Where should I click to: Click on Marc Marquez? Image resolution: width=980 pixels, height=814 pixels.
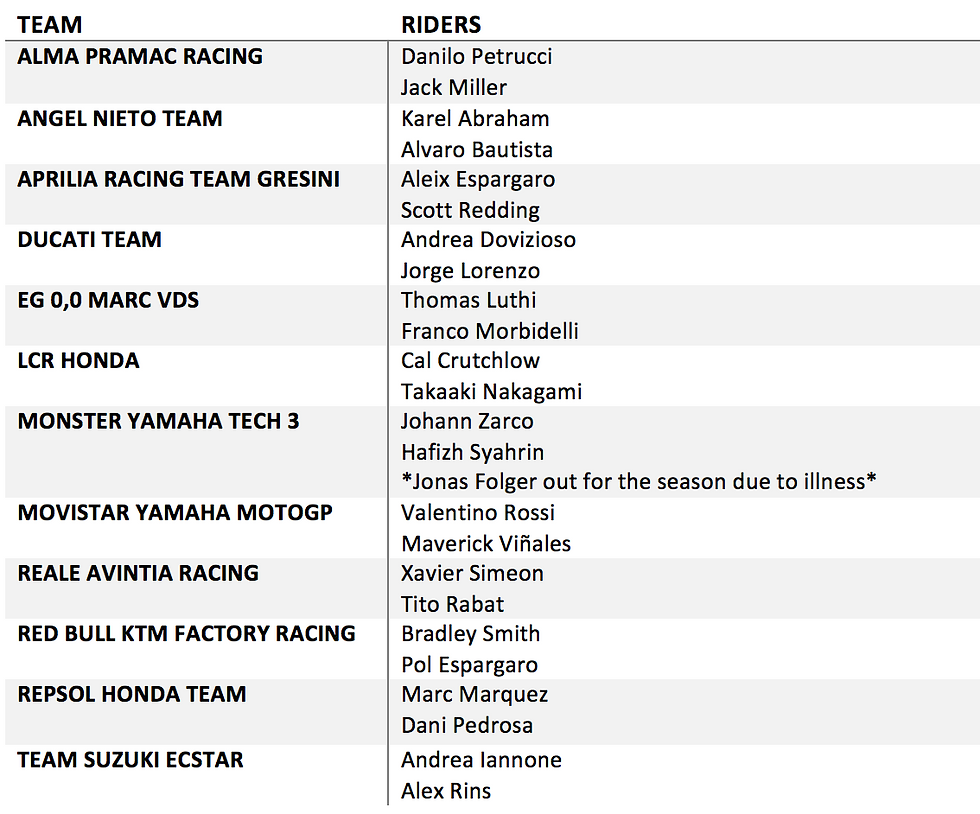pyautogui.click(x=474, y=695)
